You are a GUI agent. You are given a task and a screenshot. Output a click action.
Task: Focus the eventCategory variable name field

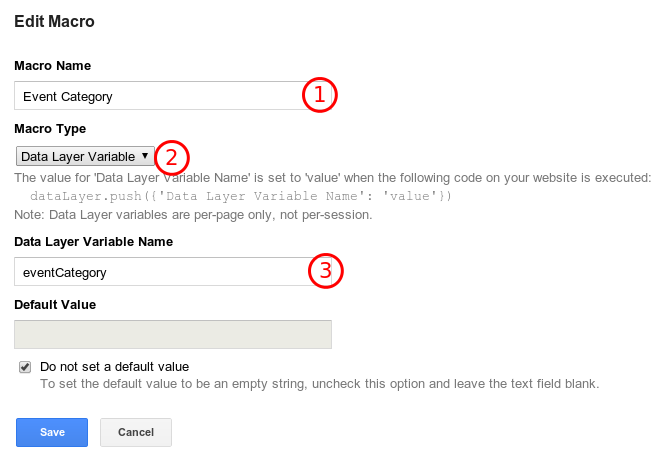[x=160, y=271]
